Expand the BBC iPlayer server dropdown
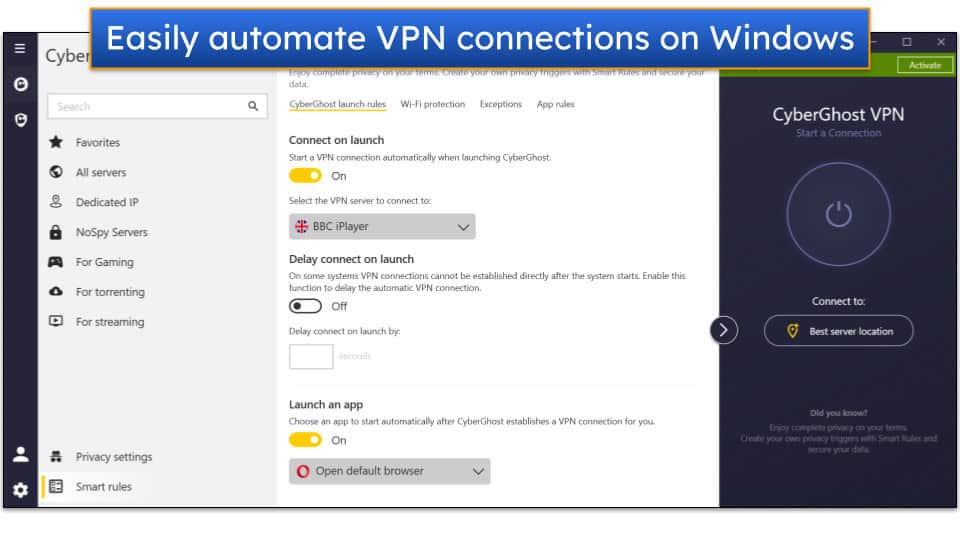Screen dimensions: 960x540 coord(382,227)
